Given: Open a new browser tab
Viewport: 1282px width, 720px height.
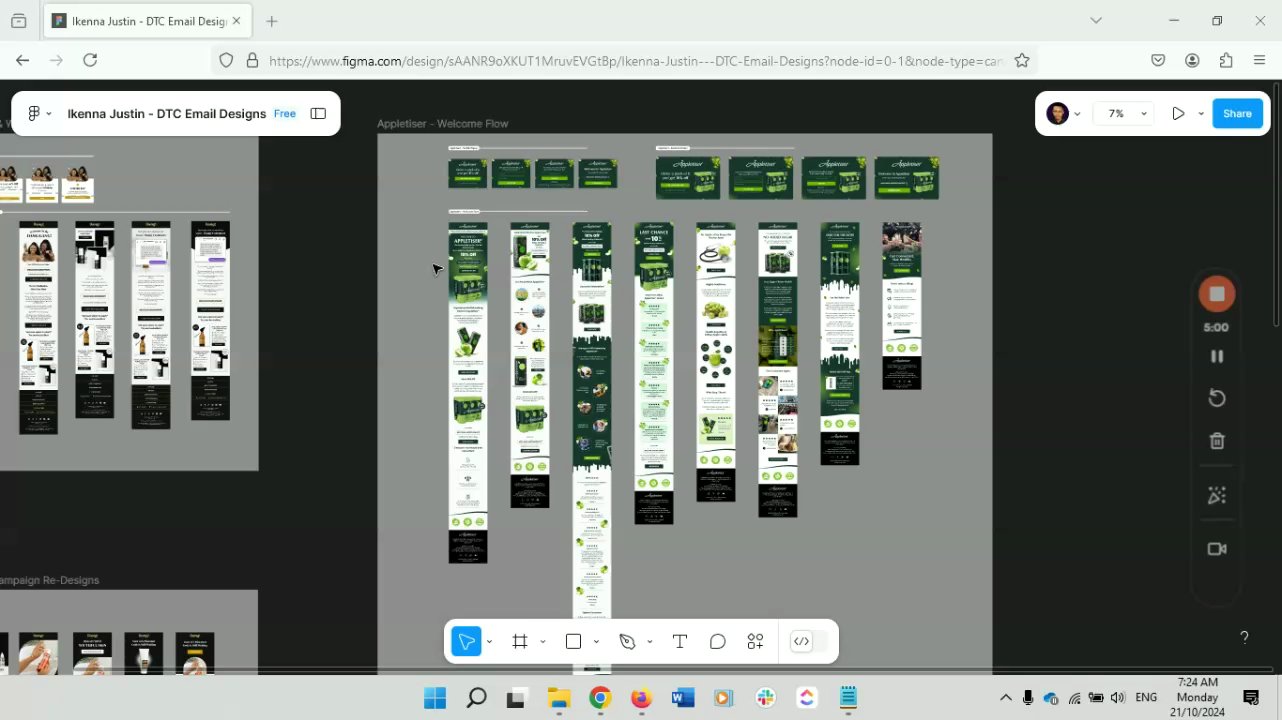Looking at the screenshot, I should (272, 21).
